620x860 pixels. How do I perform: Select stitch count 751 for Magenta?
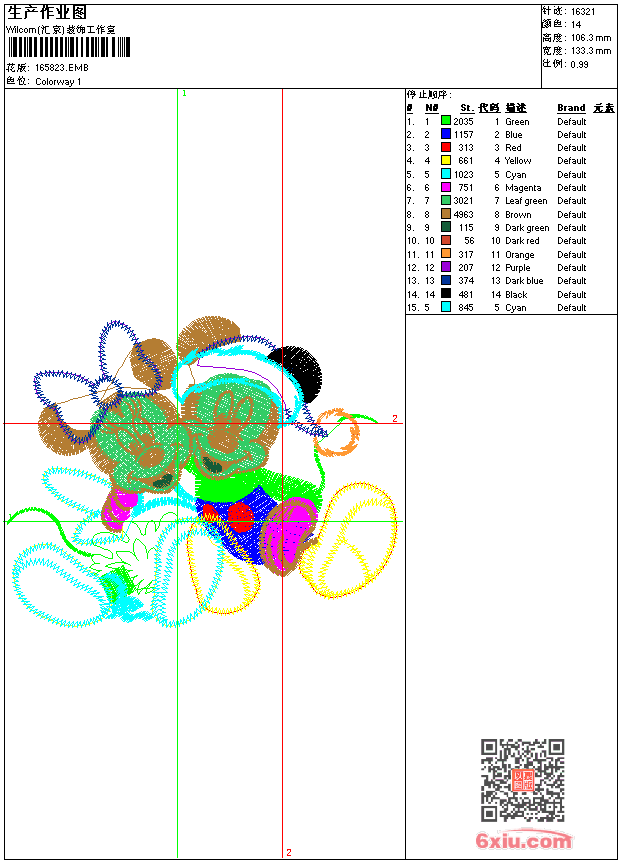pos(466,188)
